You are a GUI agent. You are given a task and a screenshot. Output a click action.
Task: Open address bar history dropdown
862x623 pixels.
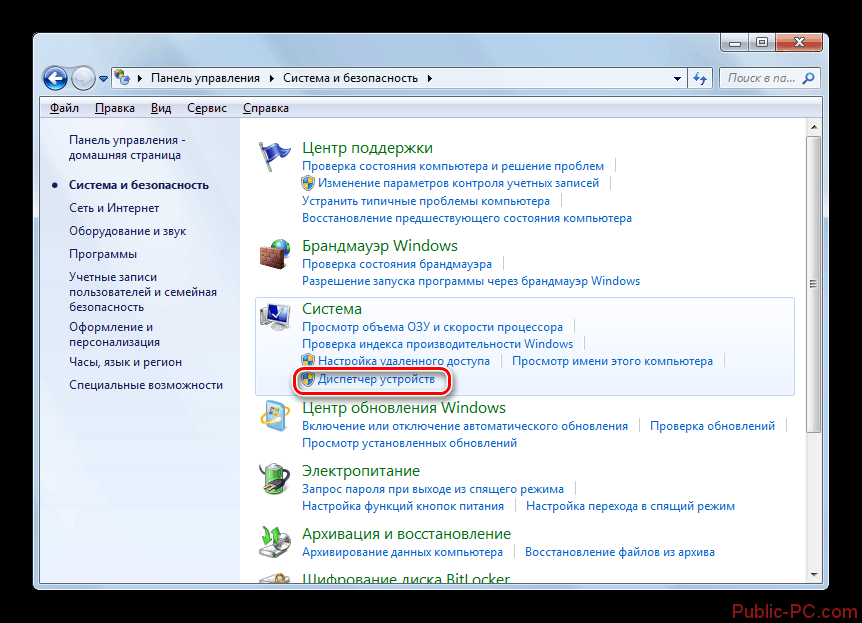[x=677, y=79]
